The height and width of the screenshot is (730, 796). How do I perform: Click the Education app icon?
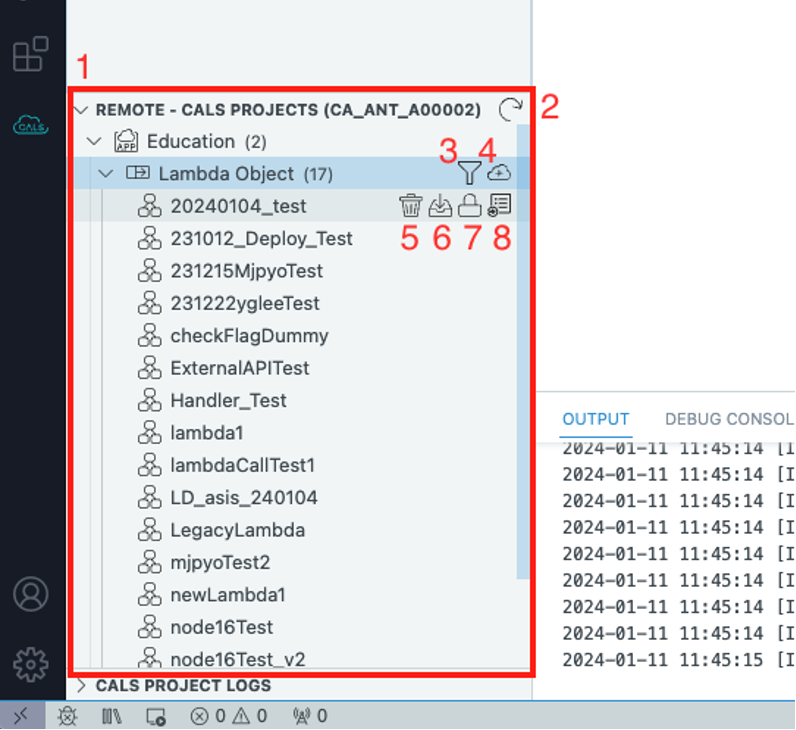[126, 141]
